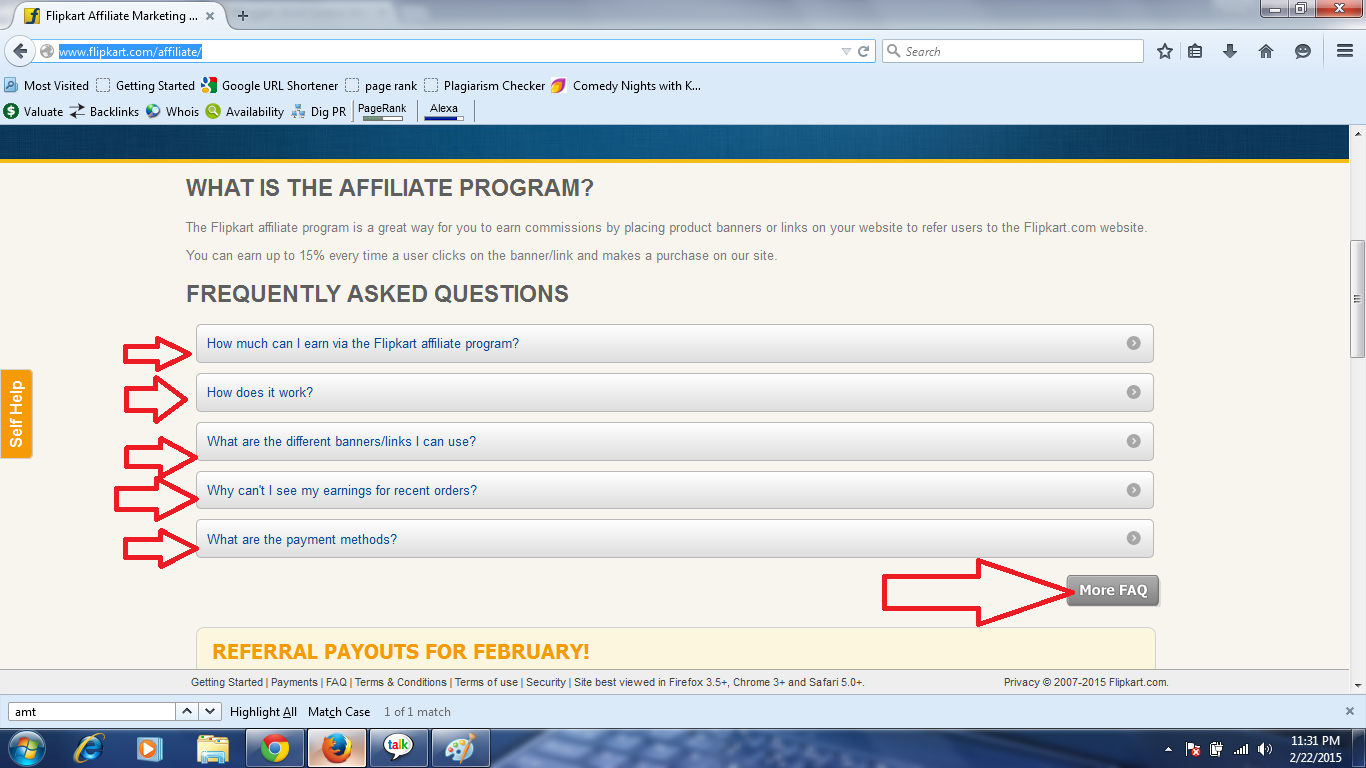The width and height of the screenshot is (1366, 768).
Task: Find previous match with up arrow
Action: point(187,711)
